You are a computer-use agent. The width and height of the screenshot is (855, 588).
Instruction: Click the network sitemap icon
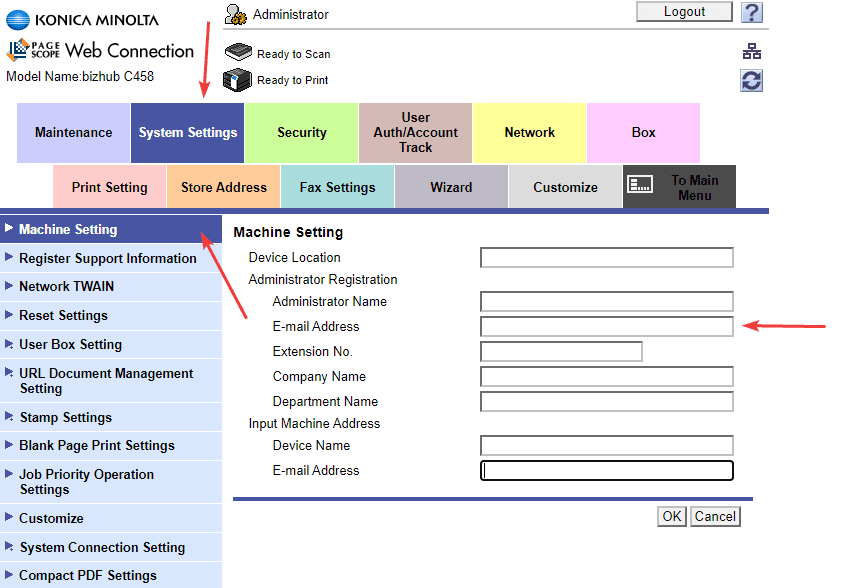tap(752, 53)
